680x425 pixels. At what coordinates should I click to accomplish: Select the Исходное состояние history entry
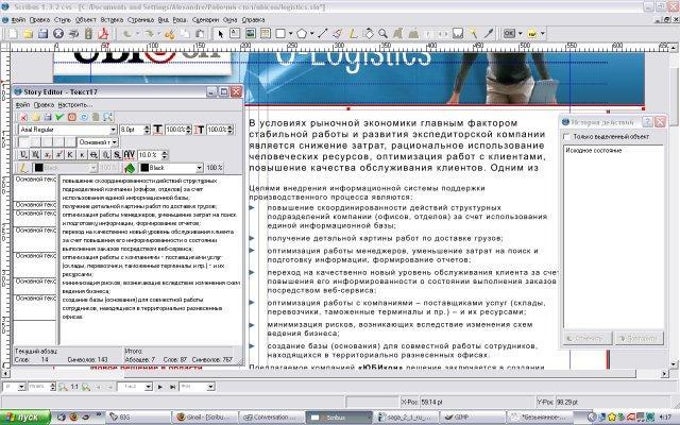click(590, 148)
